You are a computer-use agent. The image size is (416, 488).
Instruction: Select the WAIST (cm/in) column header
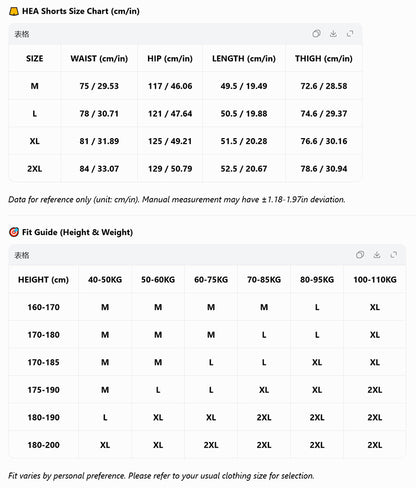(x=99, y=59)
